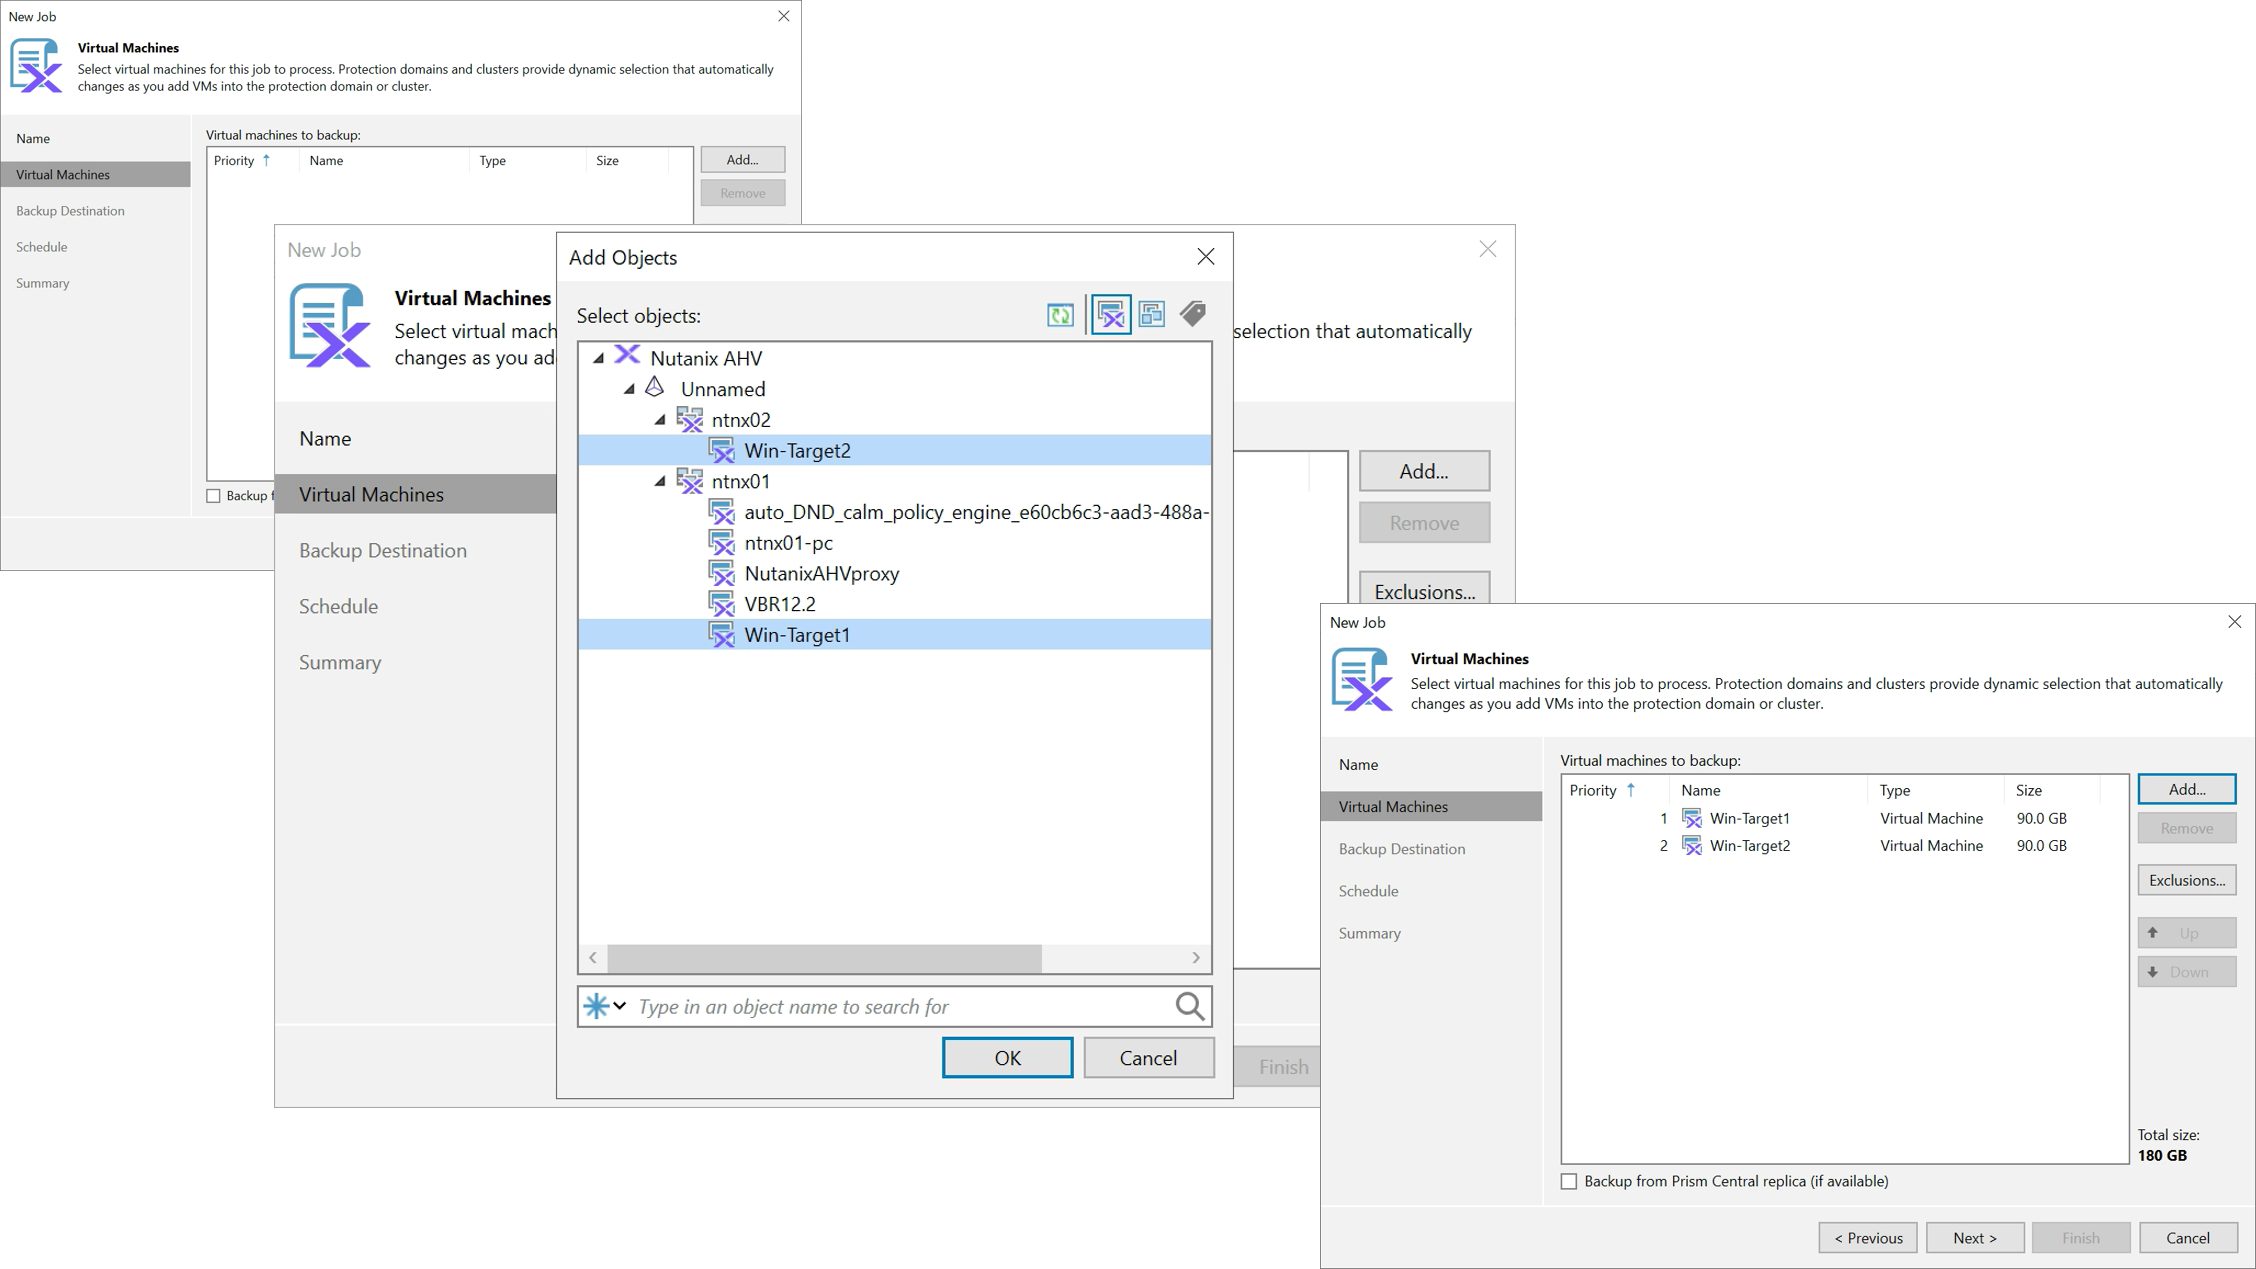Click the right scroll arrow in Add Objects tree
2256x1269 pixels.
(x=1196, y=958)
